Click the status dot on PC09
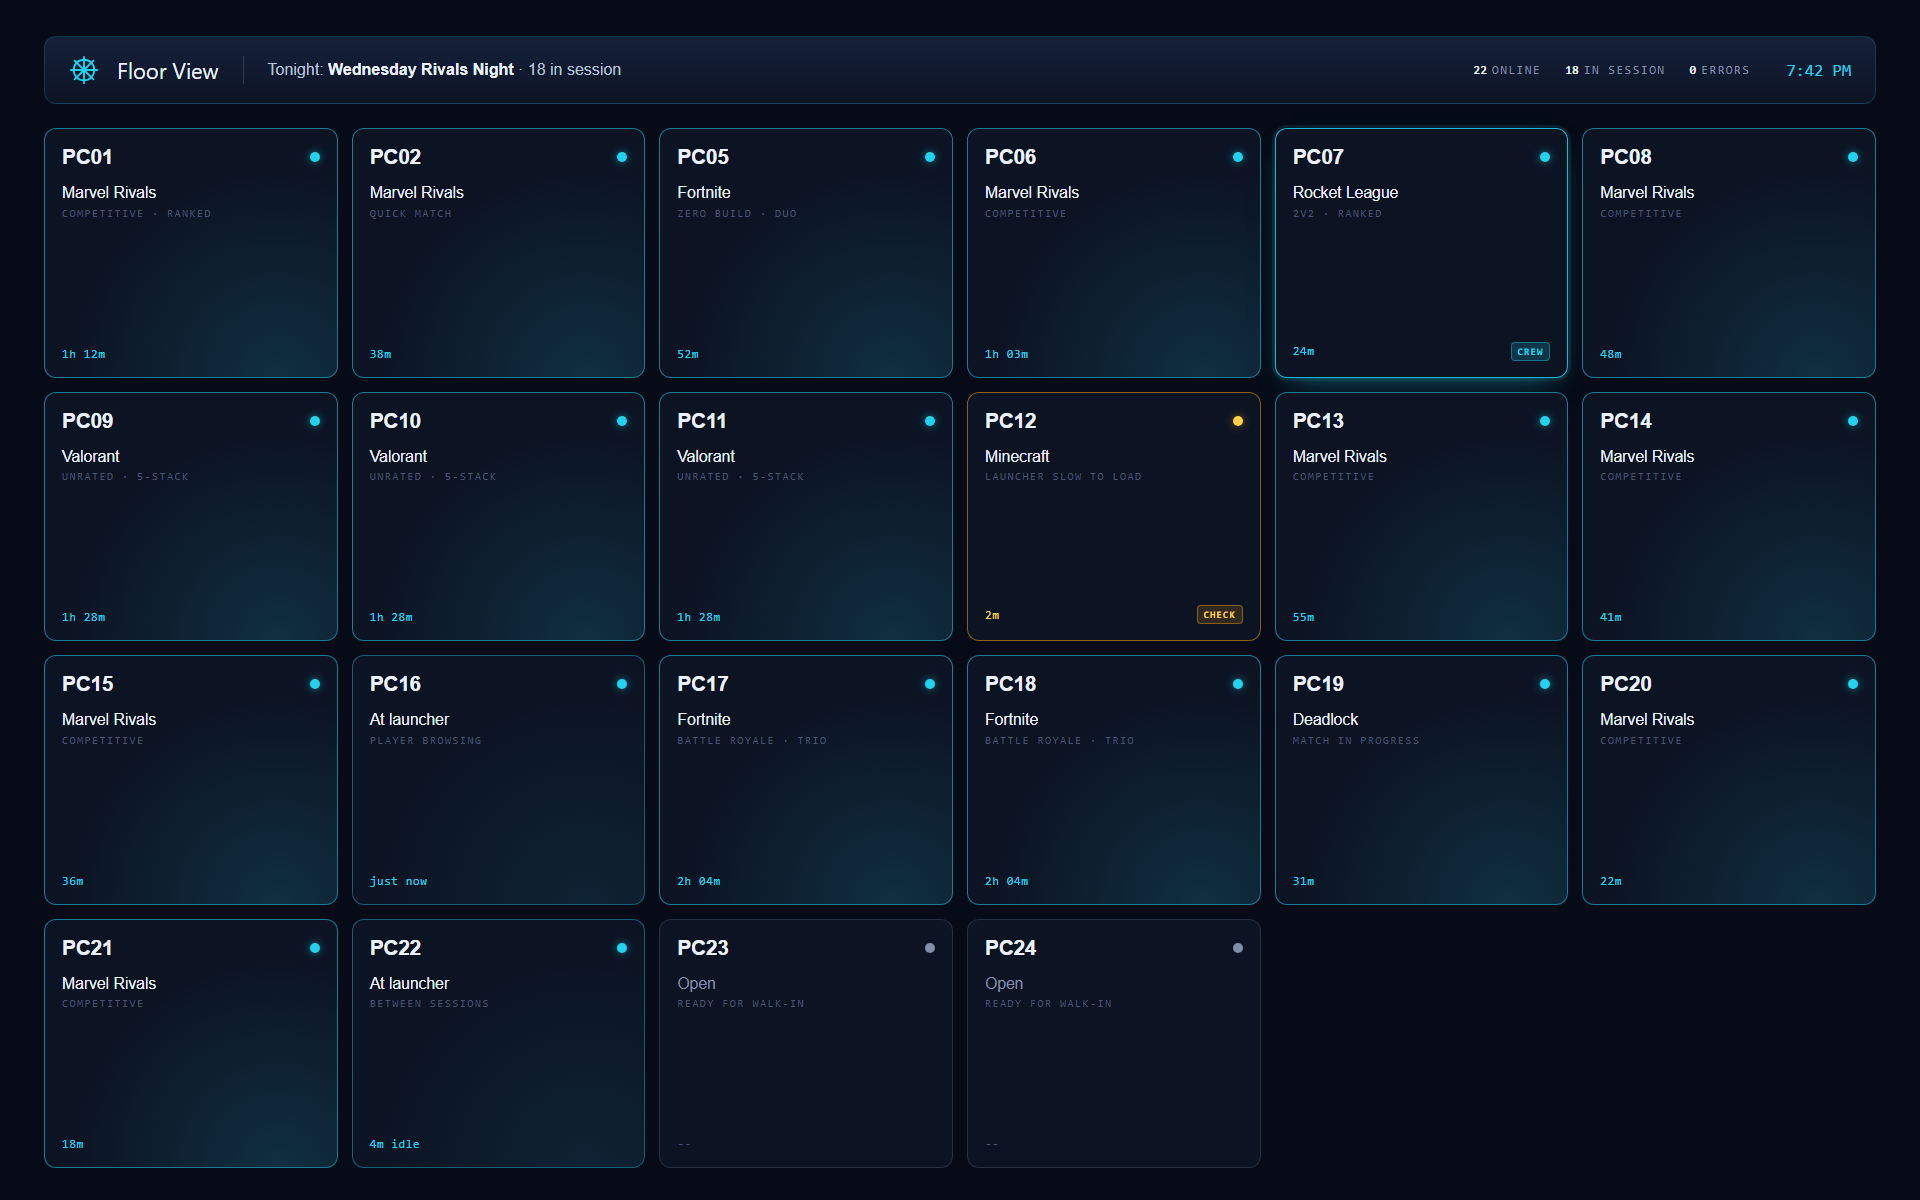The height and width of the screenshot is (1200, 1920). 315,421
